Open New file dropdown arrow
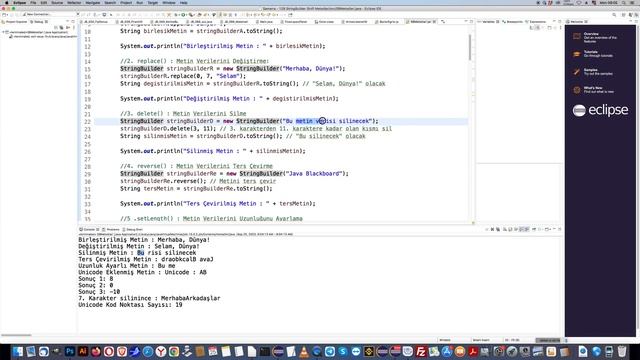The image size is (640, 360). pos(7,15)
